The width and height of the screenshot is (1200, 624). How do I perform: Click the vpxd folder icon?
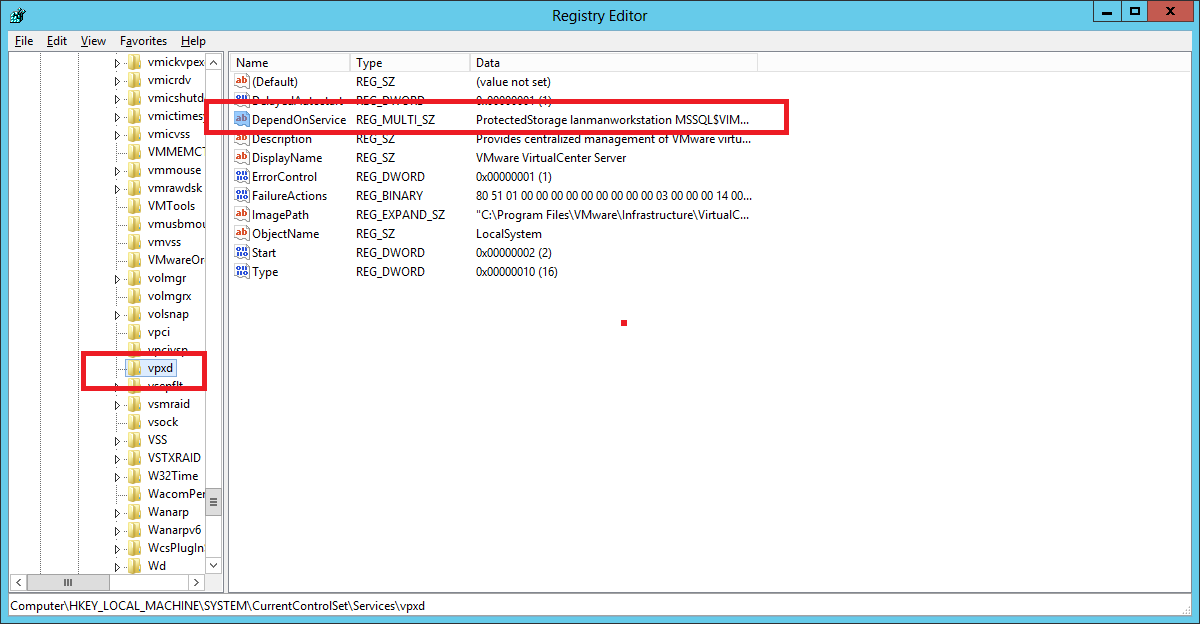pos(135,368)
